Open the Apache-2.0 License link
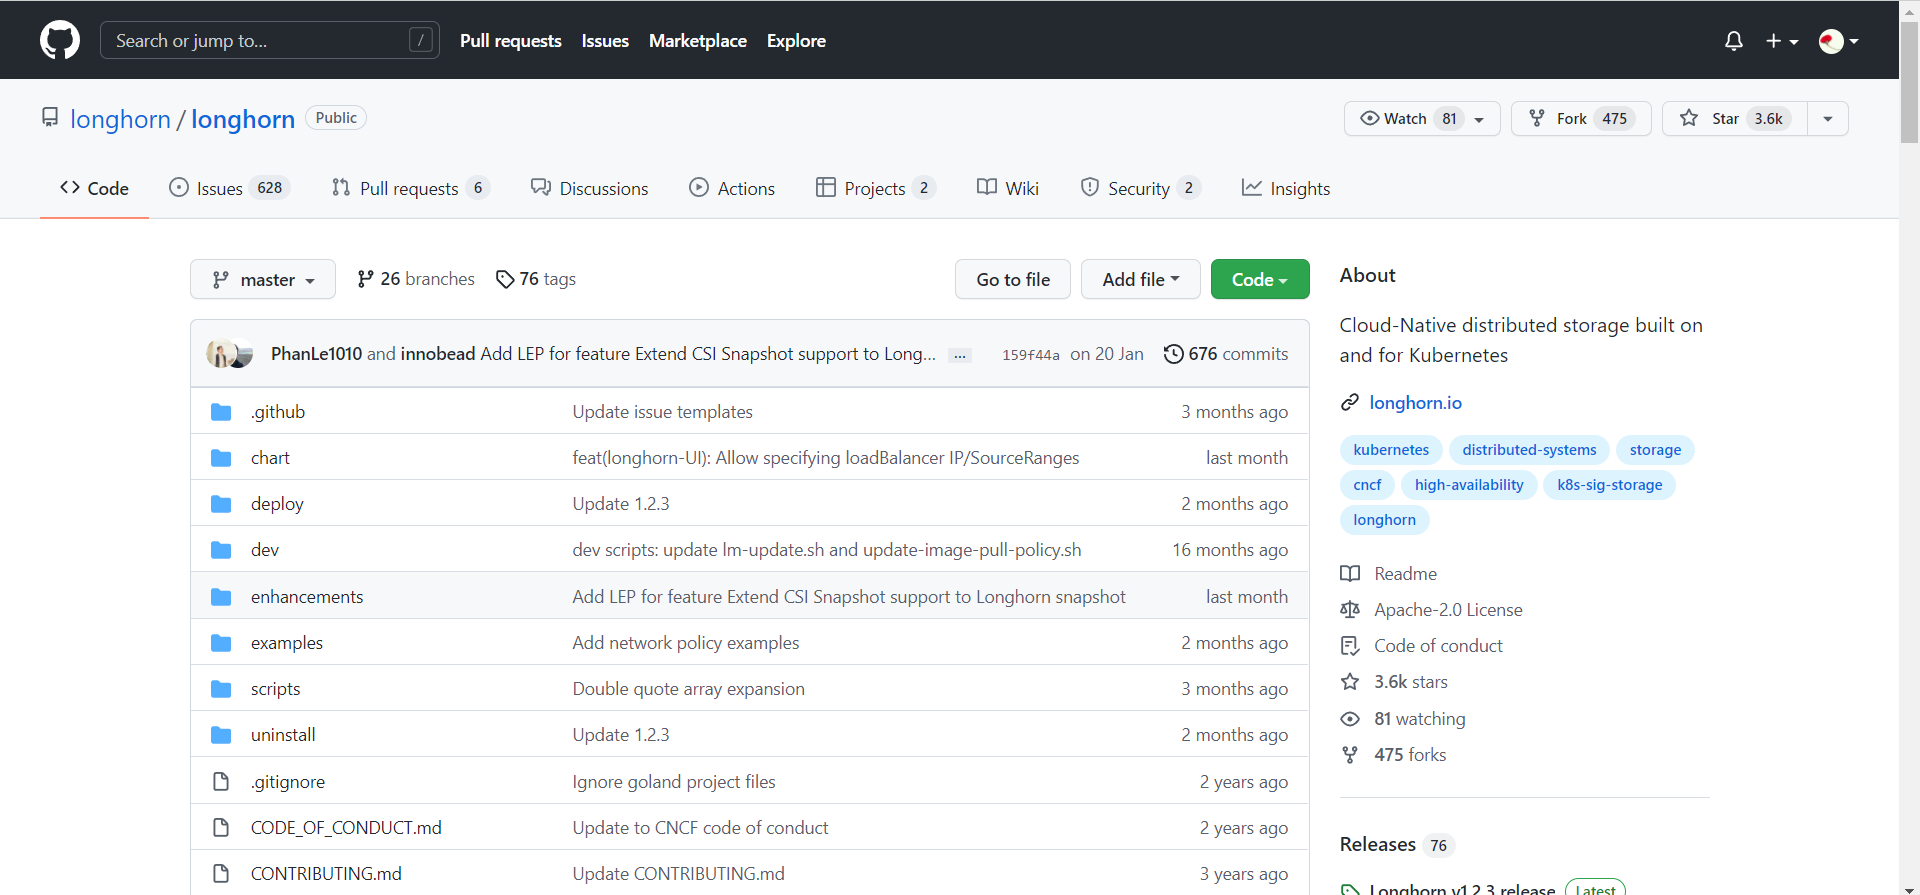 pyautogui.click(x=1431, y=610)
